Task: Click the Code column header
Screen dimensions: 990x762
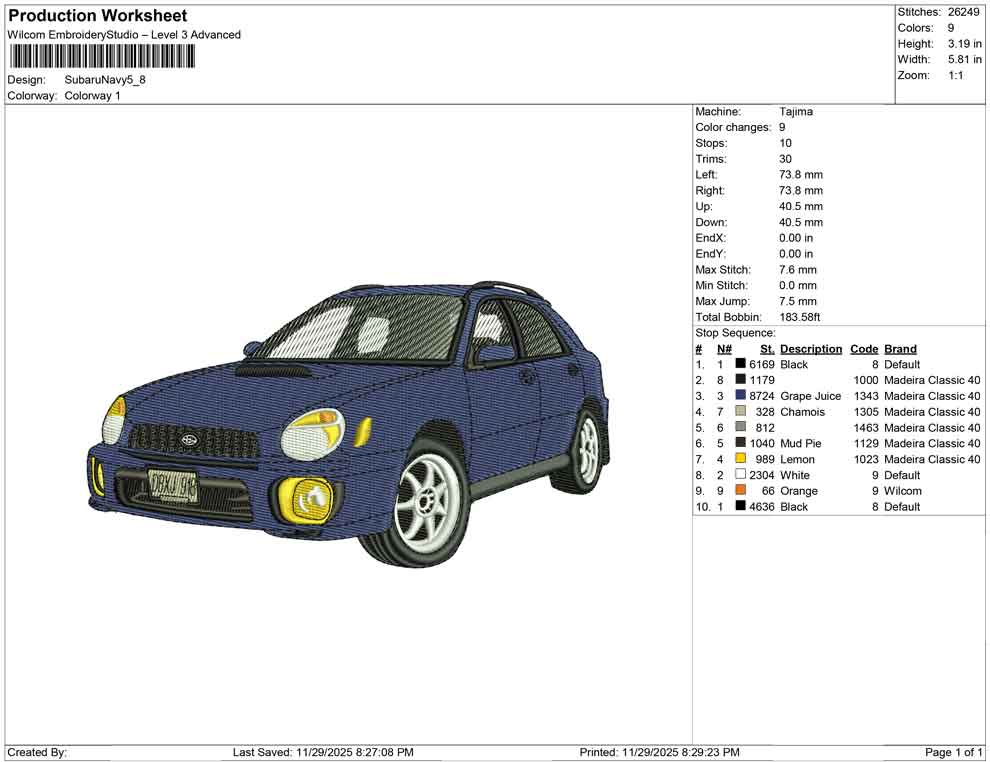Action: tap(864, 349)
